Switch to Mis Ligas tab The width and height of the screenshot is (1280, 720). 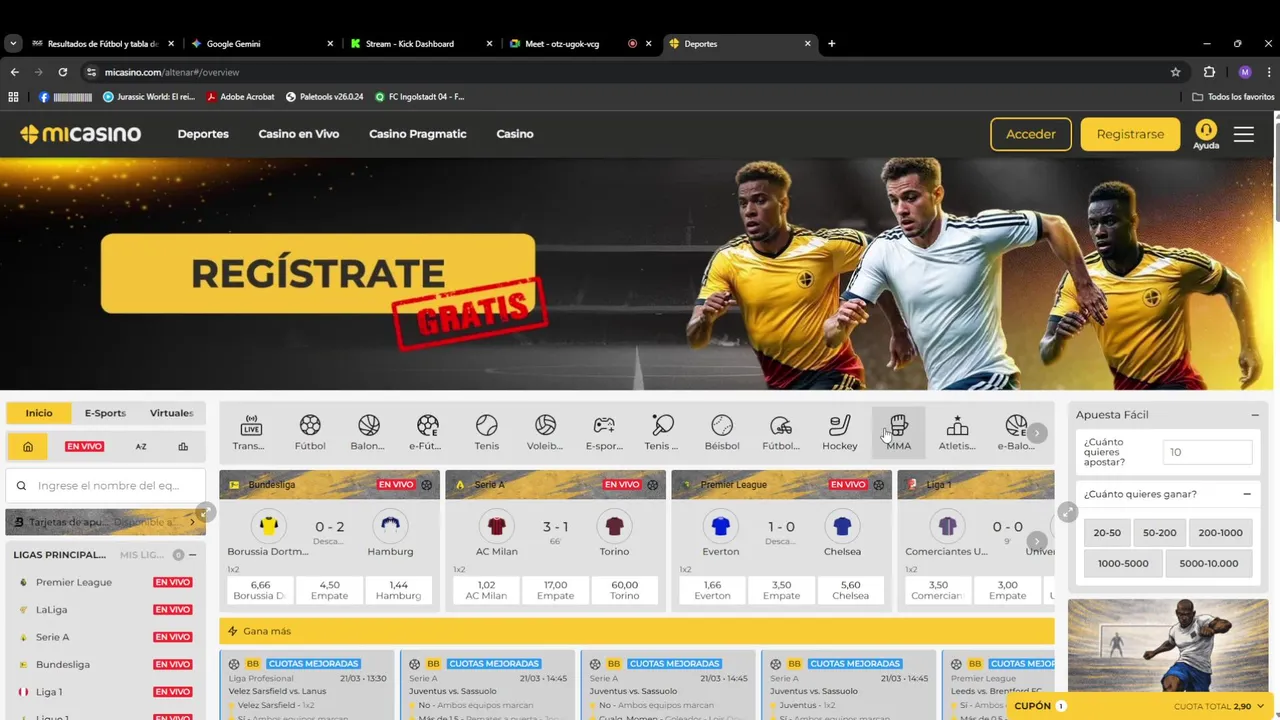[142, 555]
